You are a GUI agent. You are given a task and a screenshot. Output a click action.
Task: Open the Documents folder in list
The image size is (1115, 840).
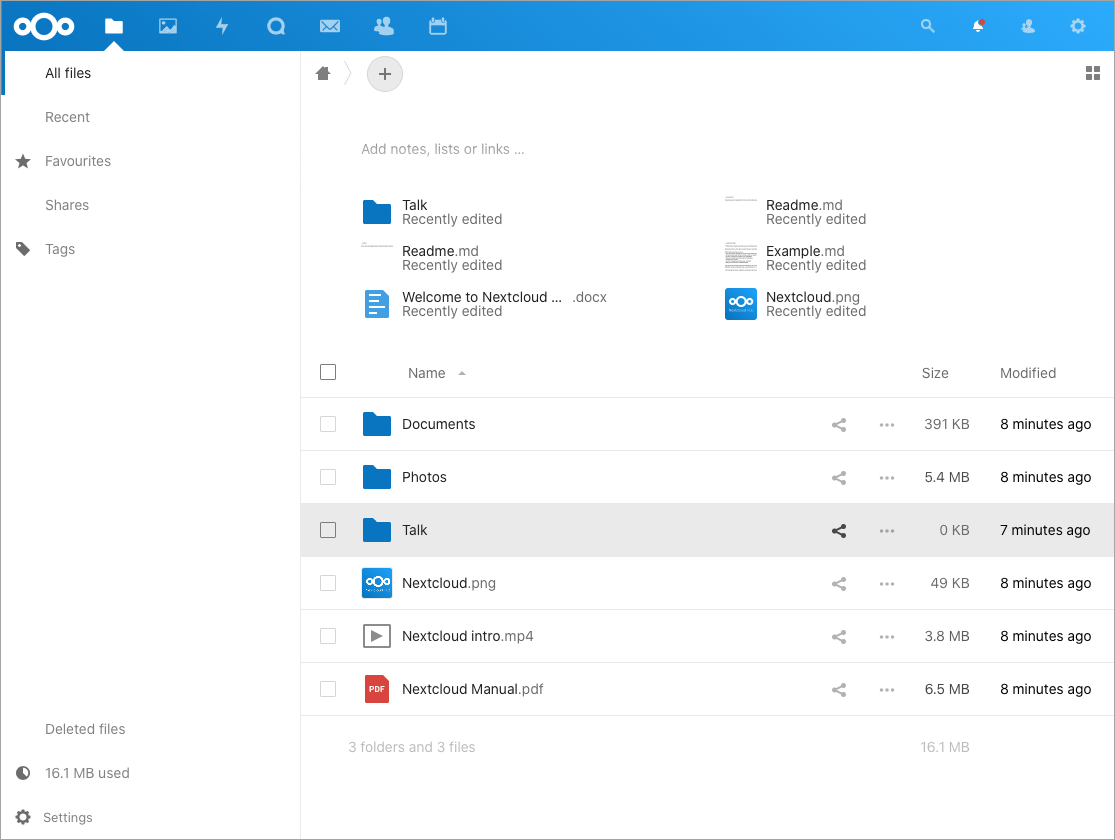coord(439,425)
